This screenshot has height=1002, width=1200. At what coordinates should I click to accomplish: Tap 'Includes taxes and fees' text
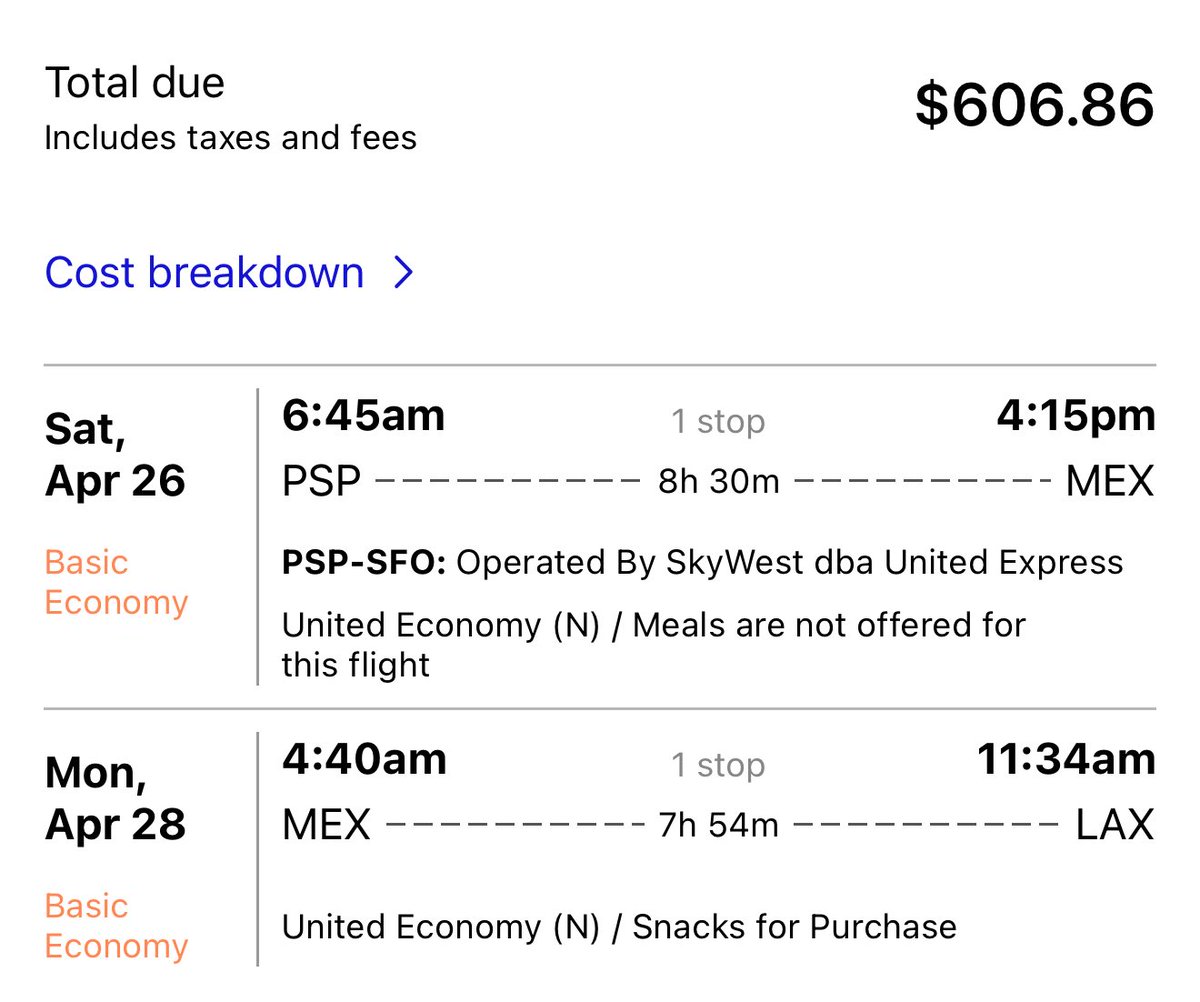click(x=230, y=137)
